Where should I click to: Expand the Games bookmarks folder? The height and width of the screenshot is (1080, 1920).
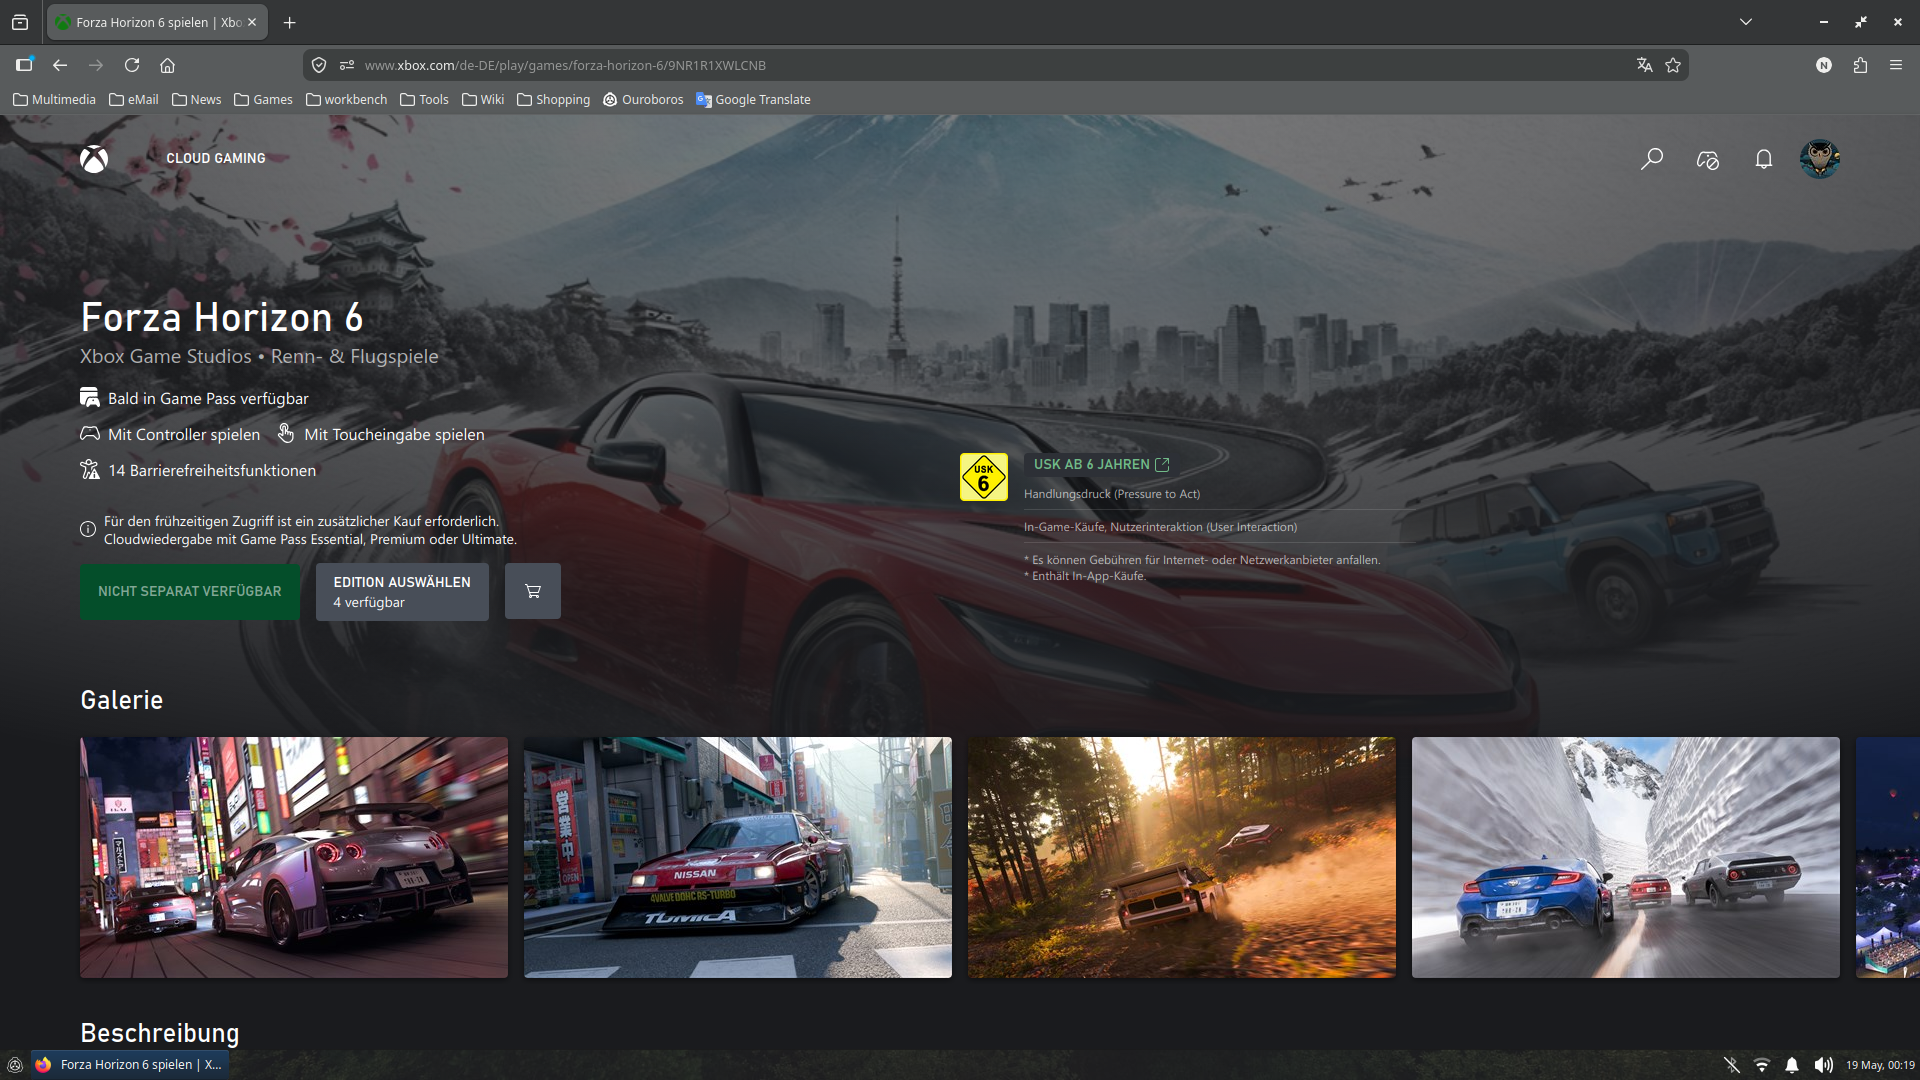pos(263,99)
